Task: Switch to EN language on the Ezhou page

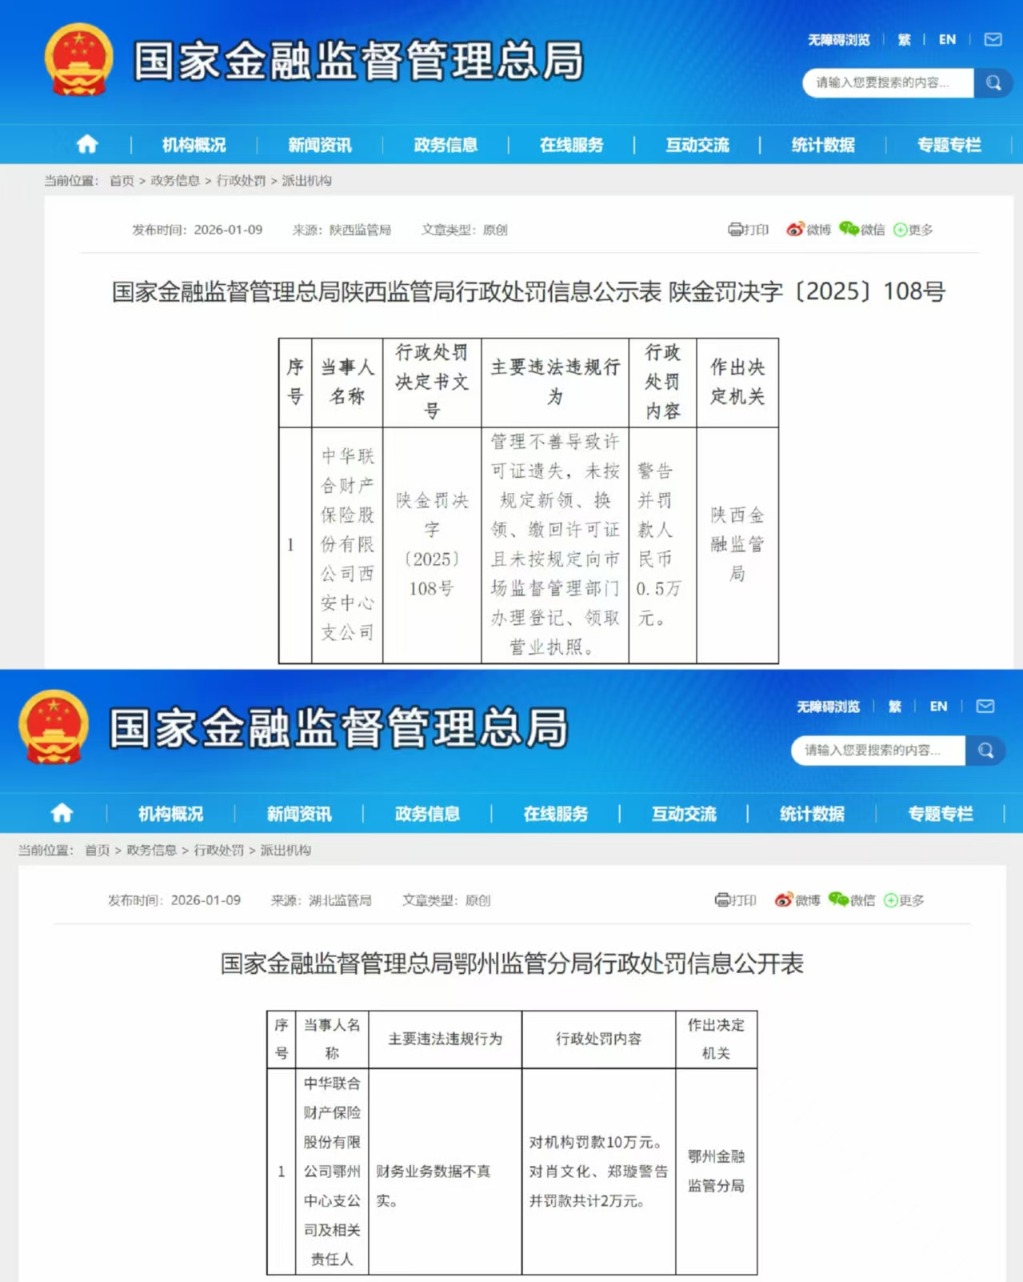Action: coord(938,707)
